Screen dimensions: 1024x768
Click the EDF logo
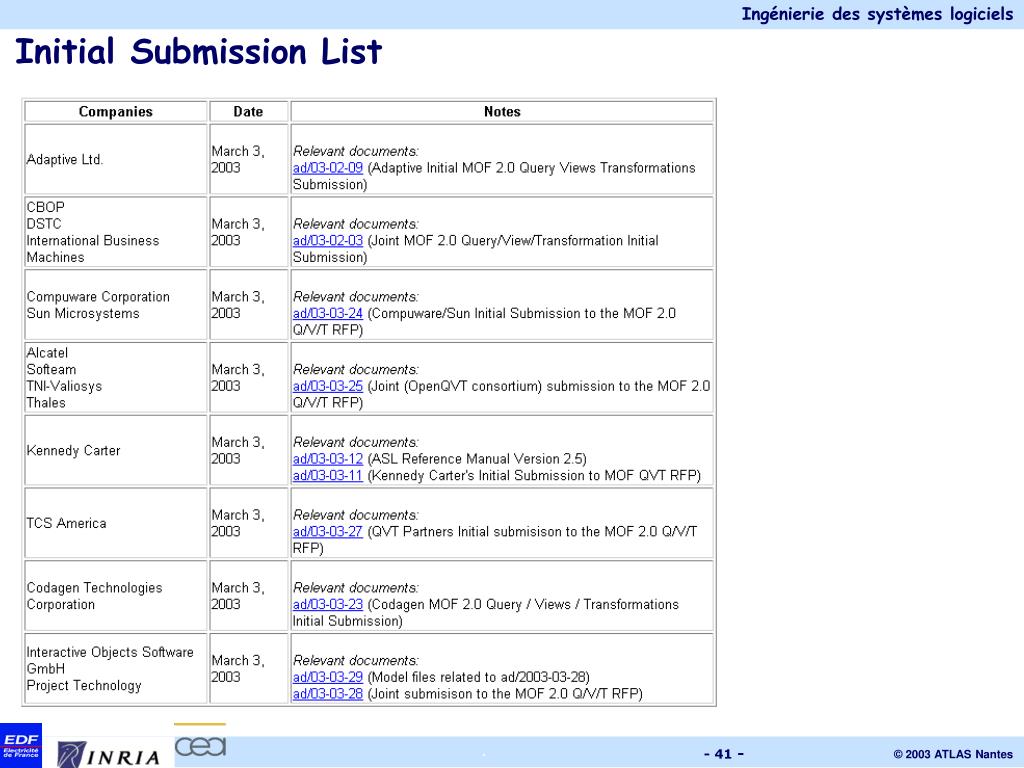coord(21,745)
